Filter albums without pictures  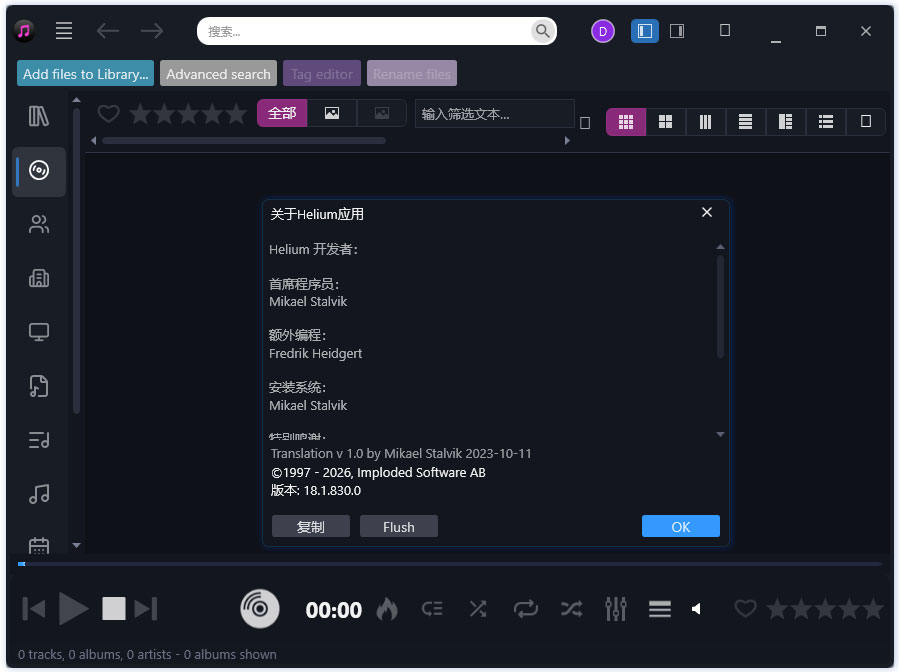(x=382, y=113)
